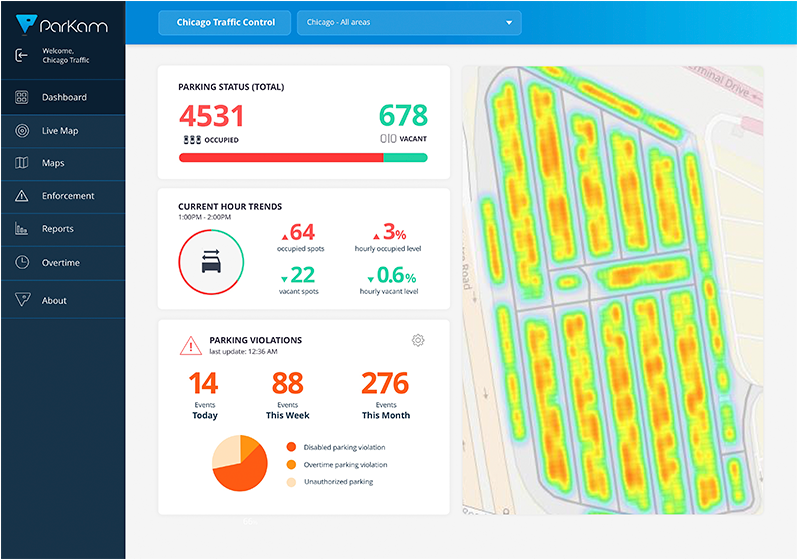Click the area dropdown arrow
The width and height of the screenshot is (797, 559).
coord(509,23)
